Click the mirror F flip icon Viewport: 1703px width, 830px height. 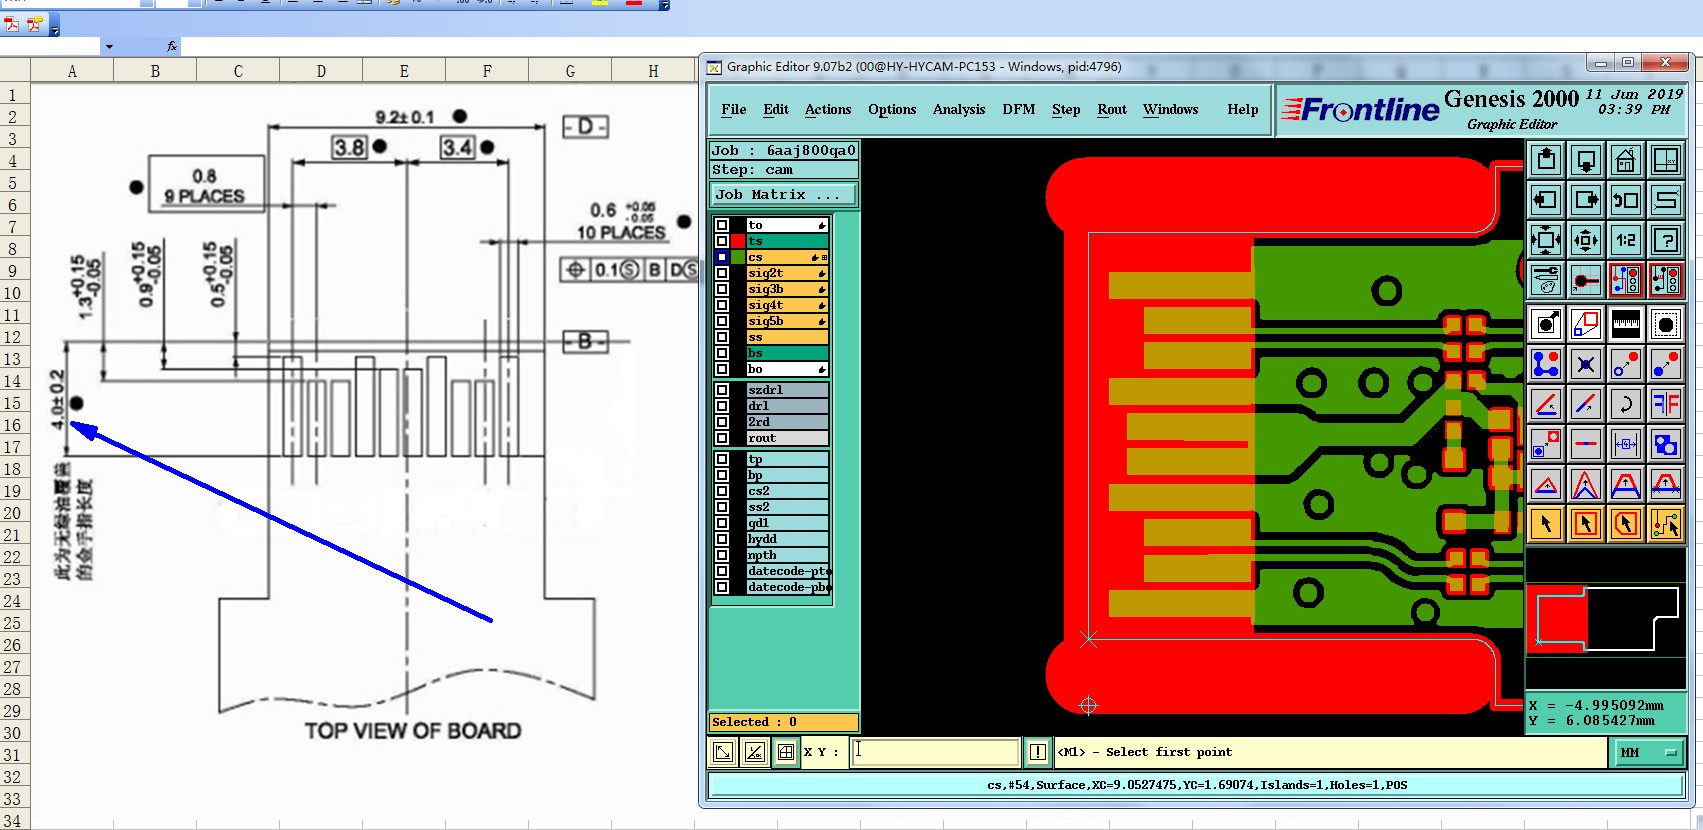pyautogui.click(x=1666, y=404)
